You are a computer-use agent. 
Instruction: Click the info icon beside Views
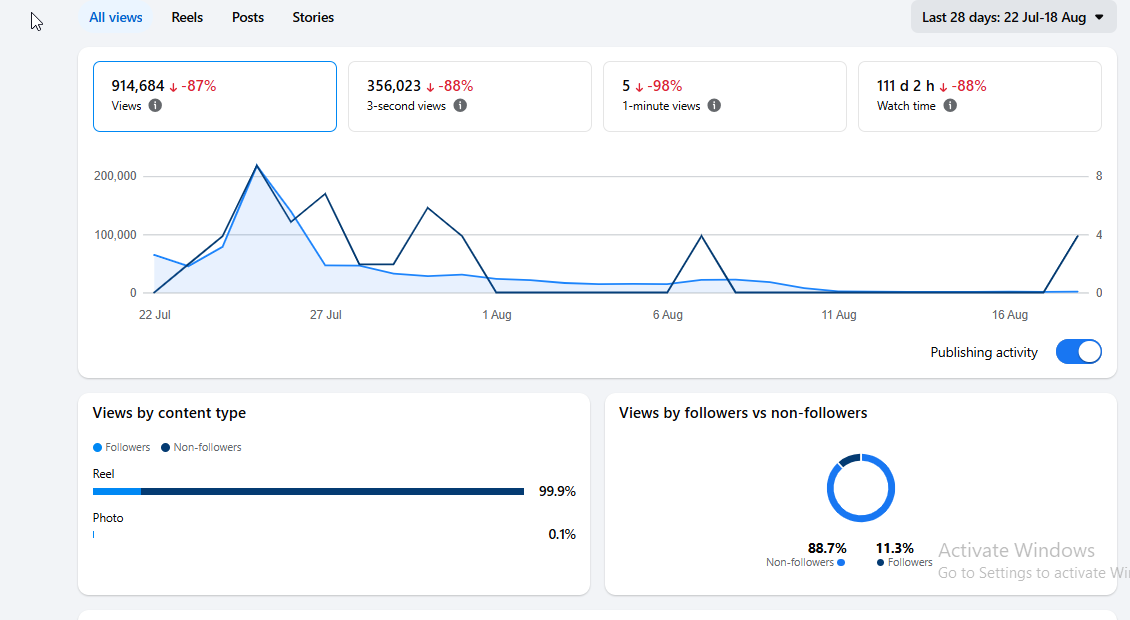[x=155, y=105]
